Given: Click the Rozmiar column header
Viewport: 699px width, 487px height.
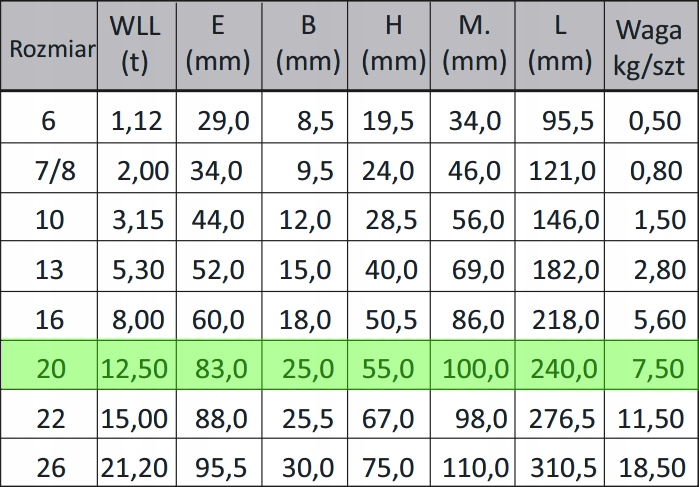Looking at the screenshot, I should [x=50, y=47].
